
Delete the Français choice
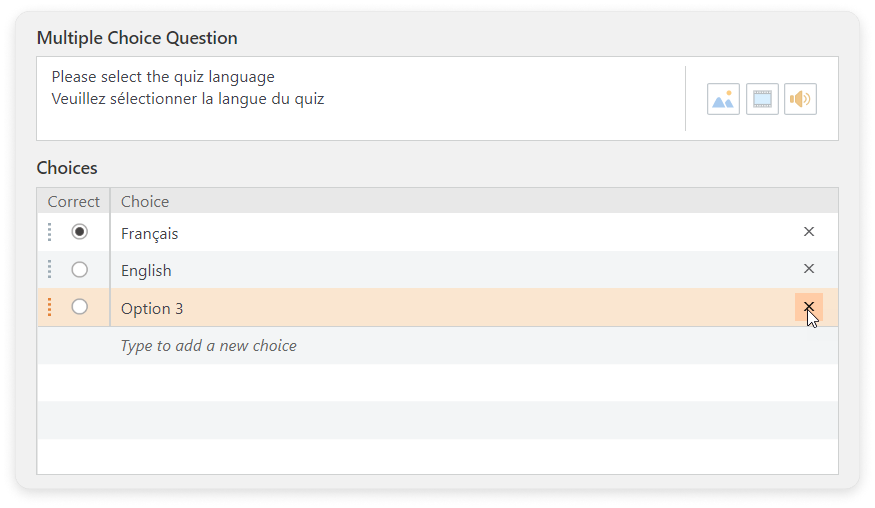[x=809, y=232]
